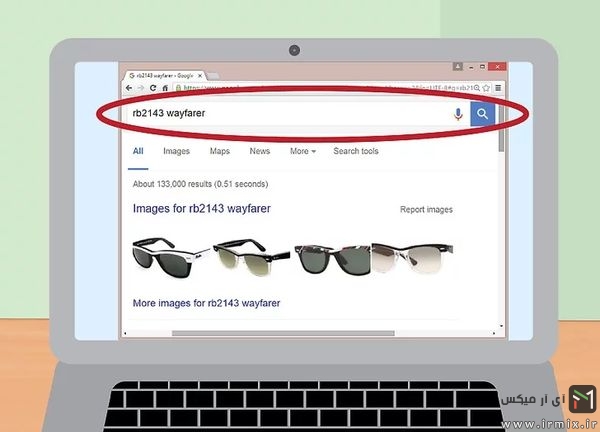Minimize the browser window
Image resolution: width=600 pixels, height=432 pixels.
coord(471,67)
